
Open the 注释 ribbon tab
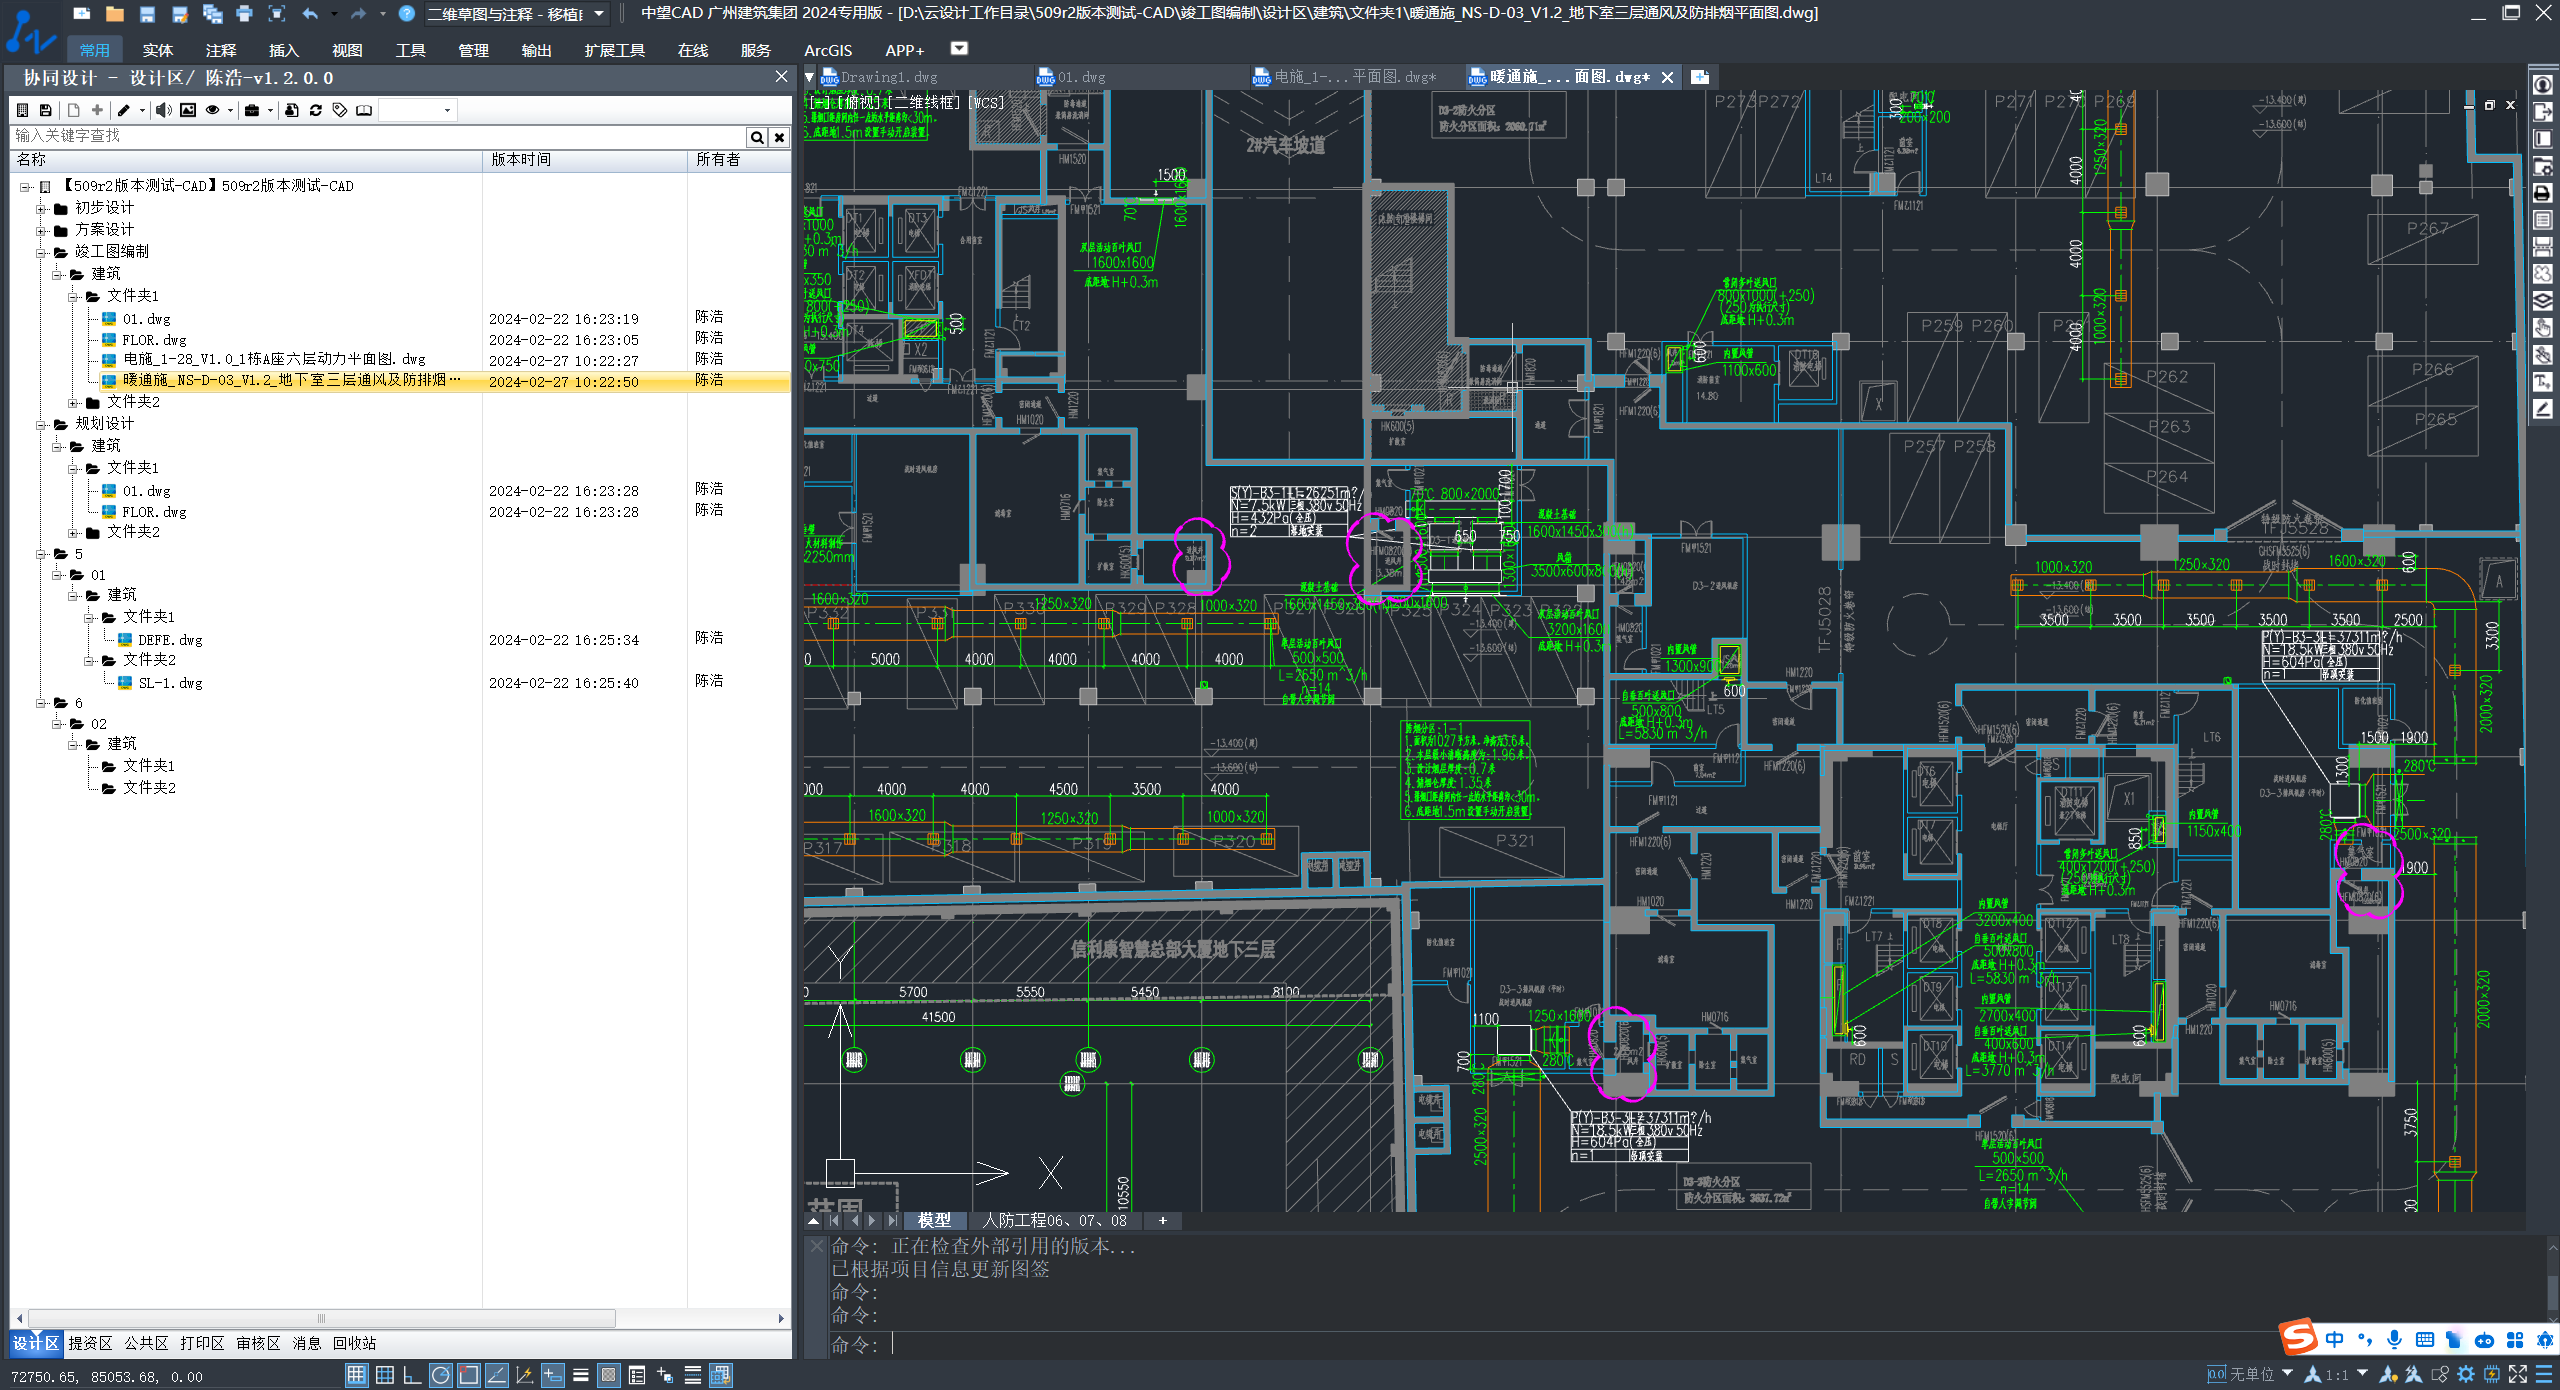click(x=220, y=50)
